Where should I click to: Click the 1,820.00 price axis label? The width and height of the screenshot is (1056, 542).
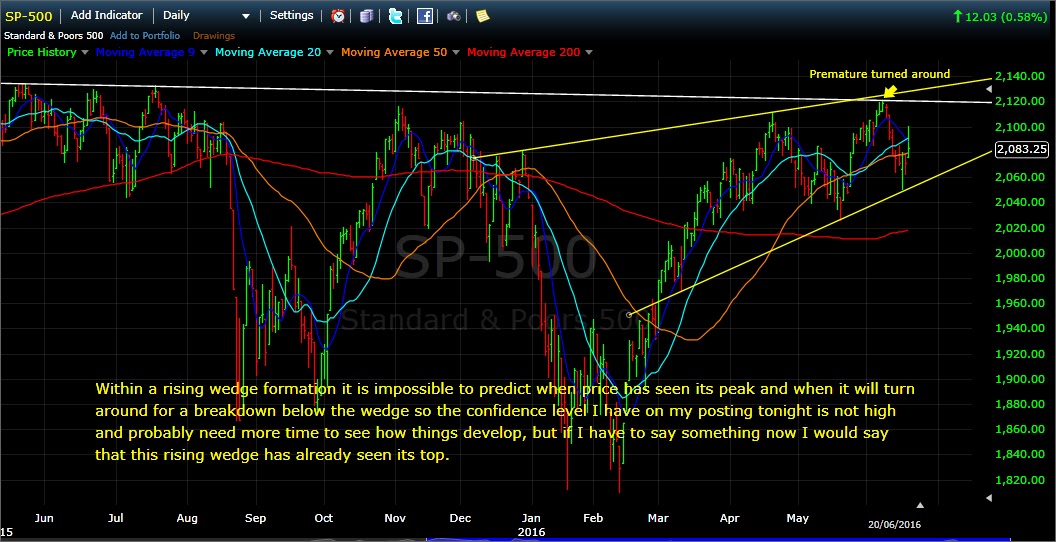(1022, 480)
